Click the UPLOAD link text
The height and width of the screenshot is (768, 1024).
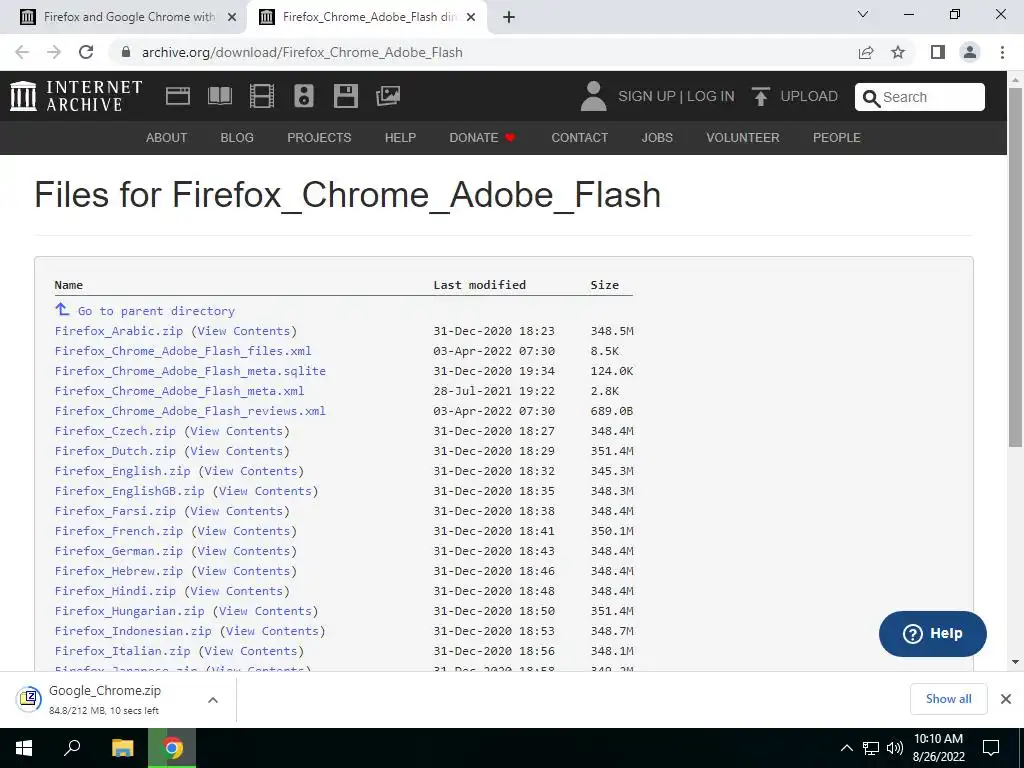point(809,97)
